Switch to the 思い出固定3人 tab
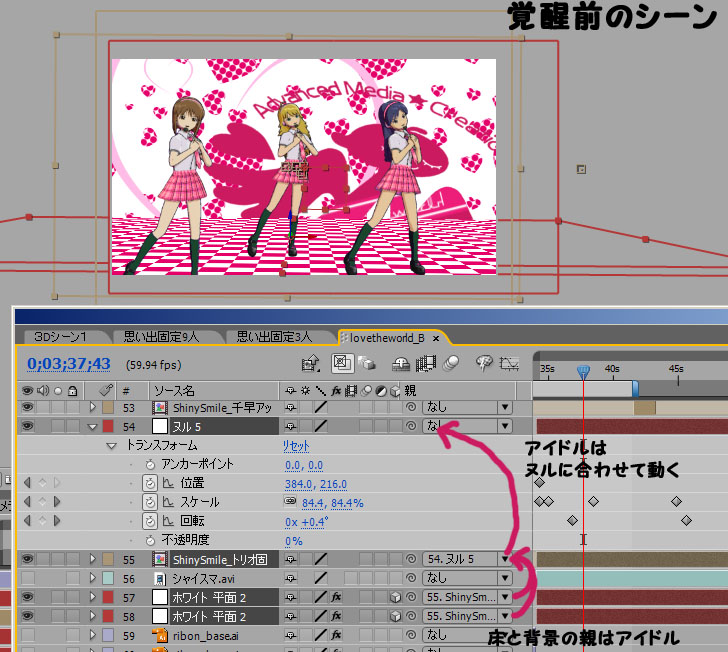This screenshot has height=652, width=728. [274, 337]
